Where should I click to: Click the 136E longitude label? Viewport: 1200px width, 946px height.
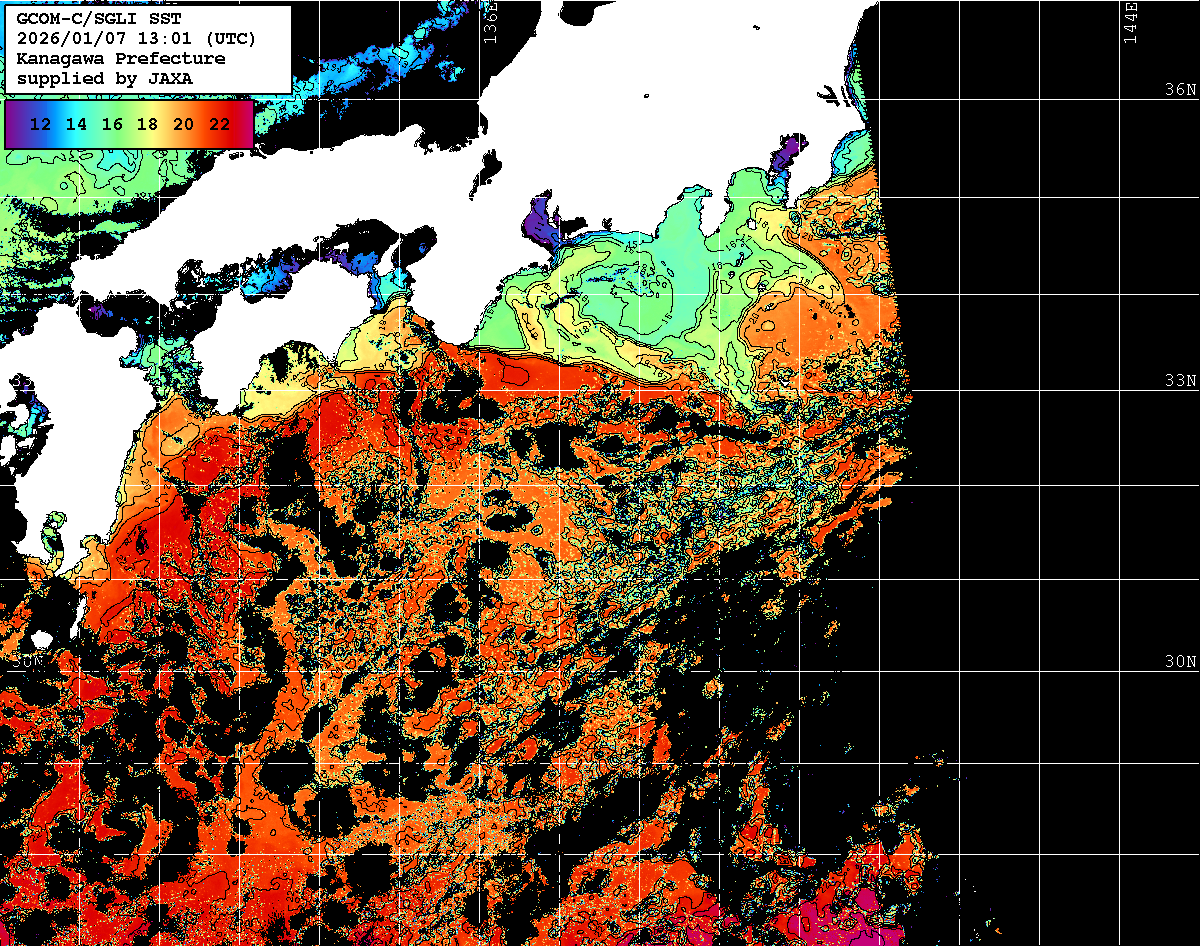click(x=490, y=22)
